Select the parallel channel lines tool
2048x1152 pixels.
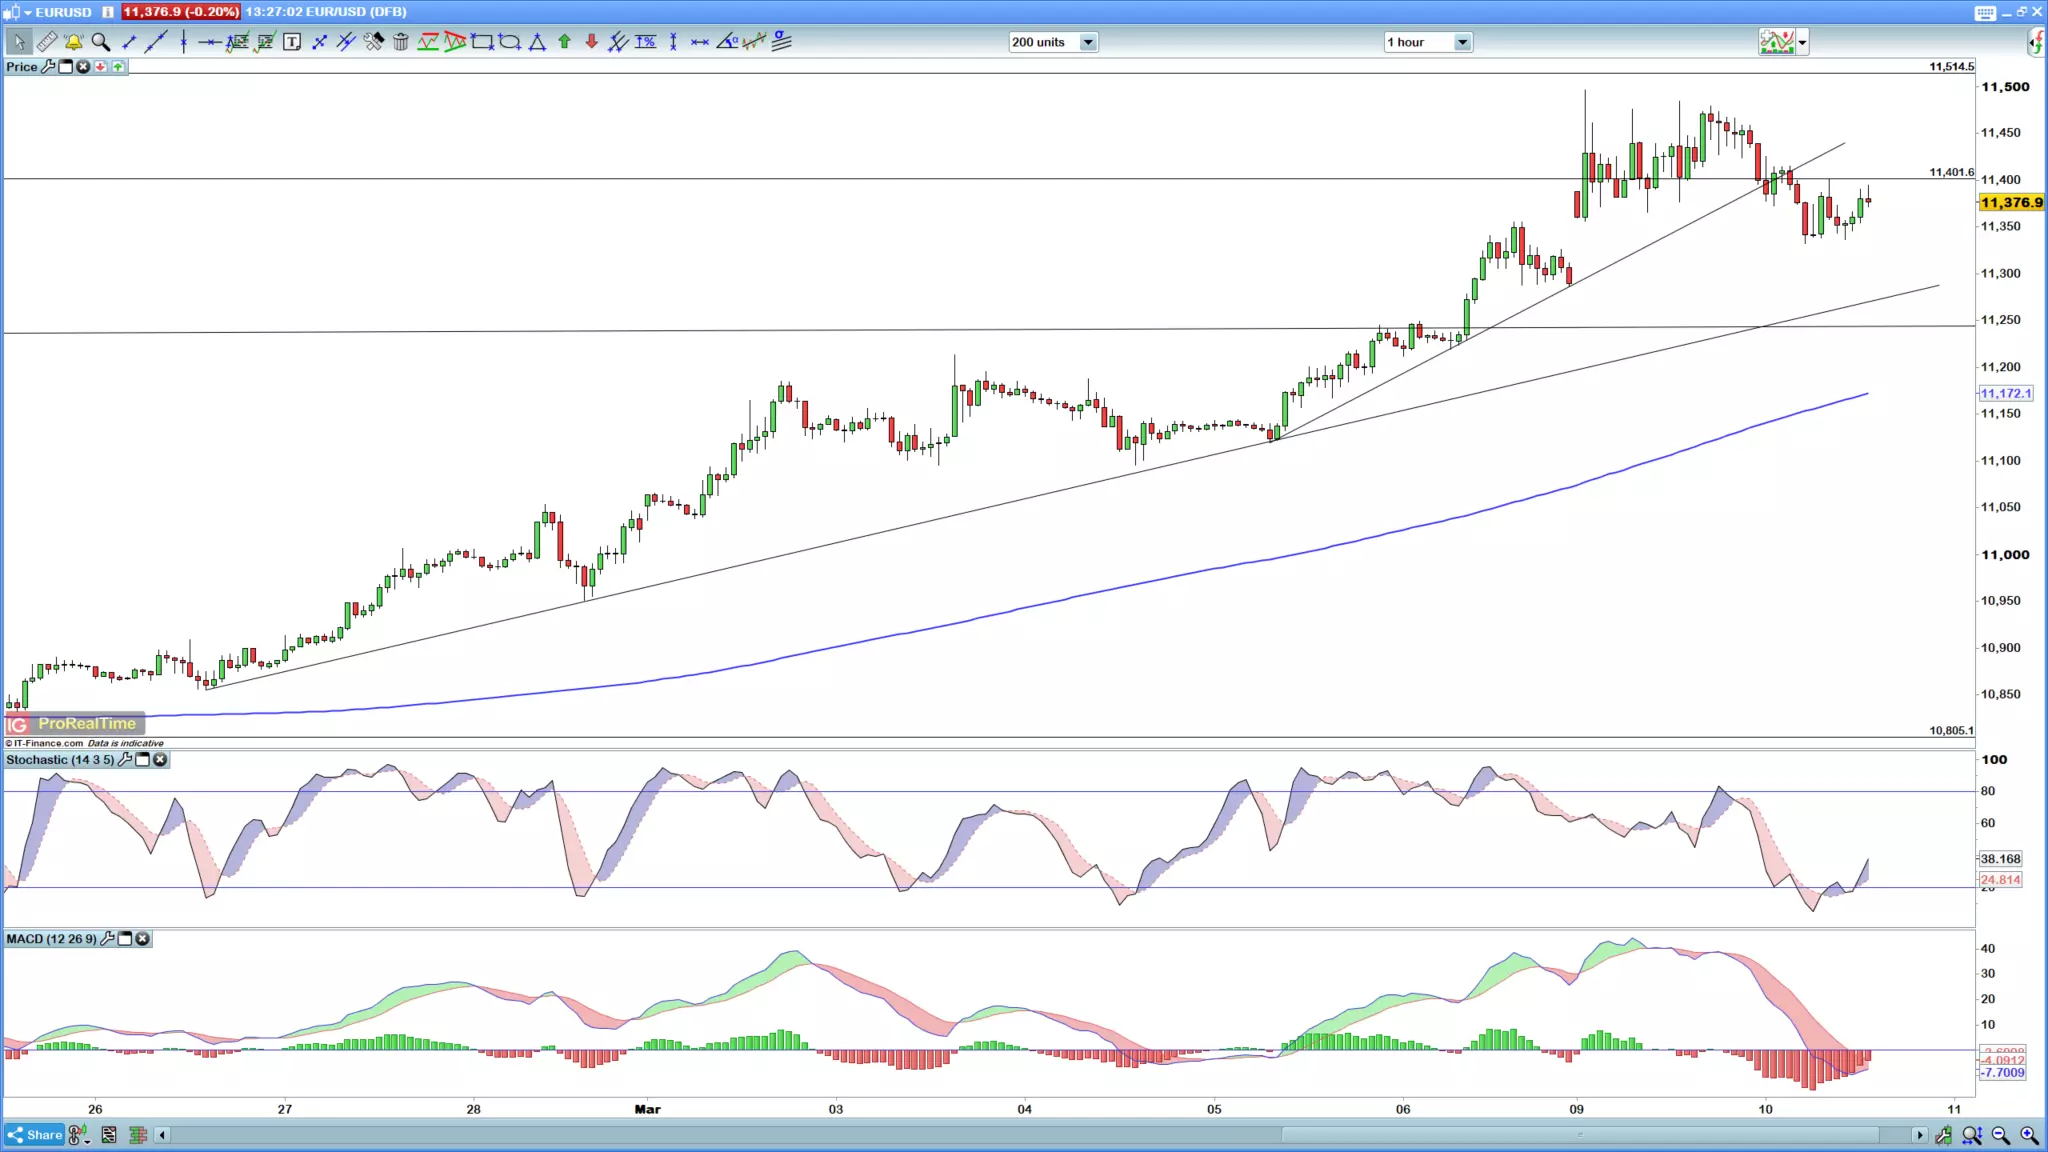346,42
